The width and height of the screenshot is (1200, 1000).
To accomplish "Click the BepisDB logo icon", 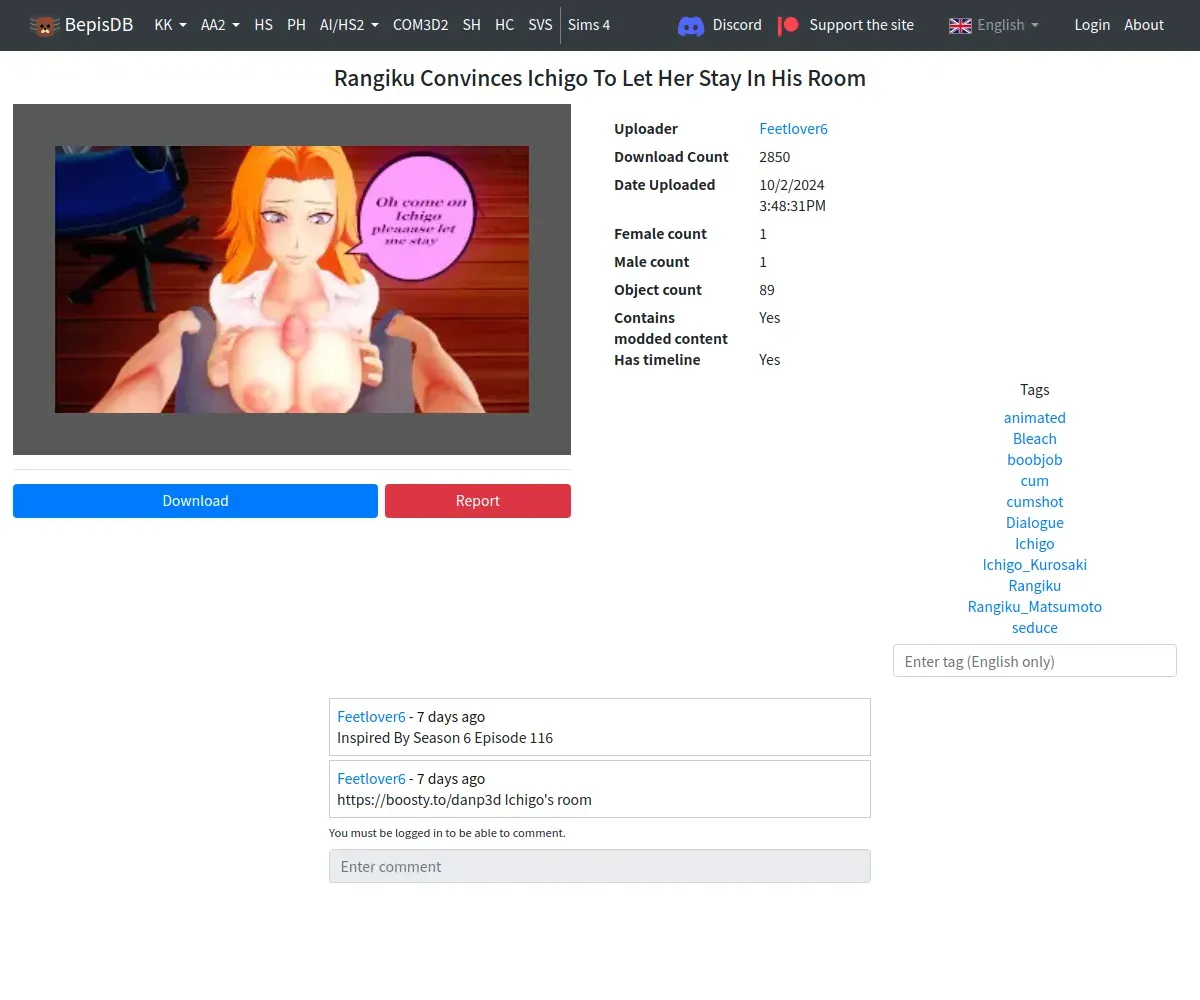I will (x=44, y=25).
